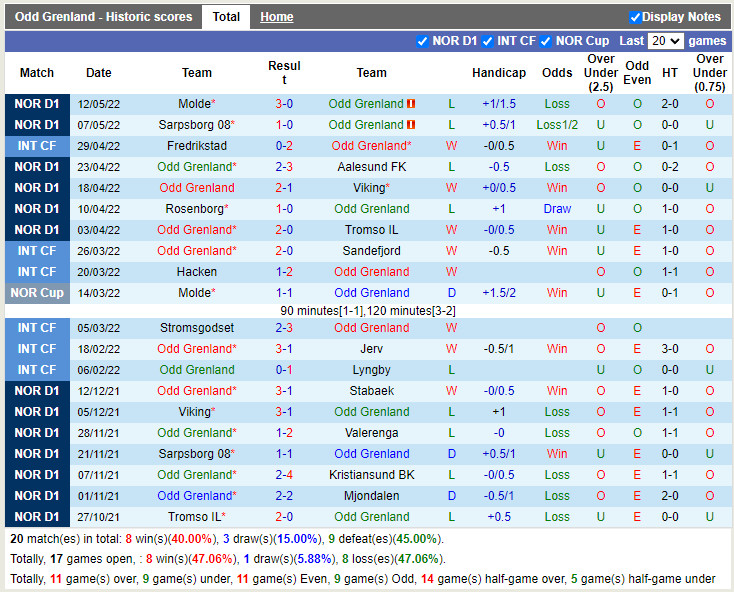Click the Kristiansund BK team link
The image size is (734, 592).
click(371, 475)
